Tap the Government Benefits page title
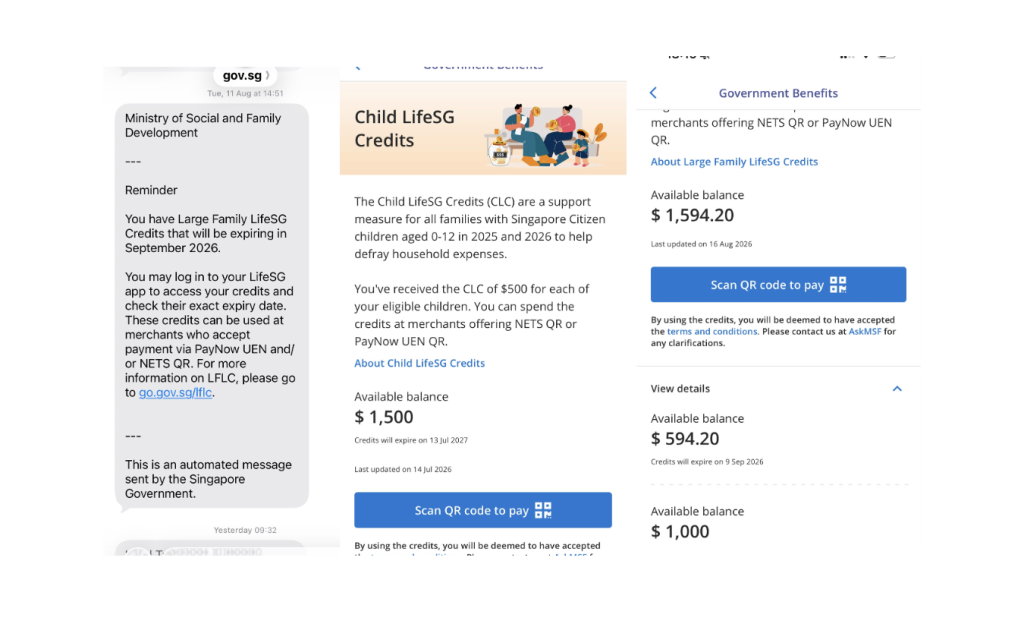Image resolution: width=1024 pixels, height=627 pixels. 778,93
